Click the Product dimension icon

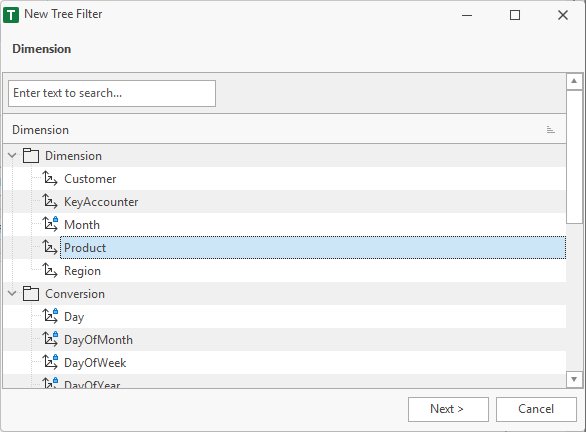(50, 247)
